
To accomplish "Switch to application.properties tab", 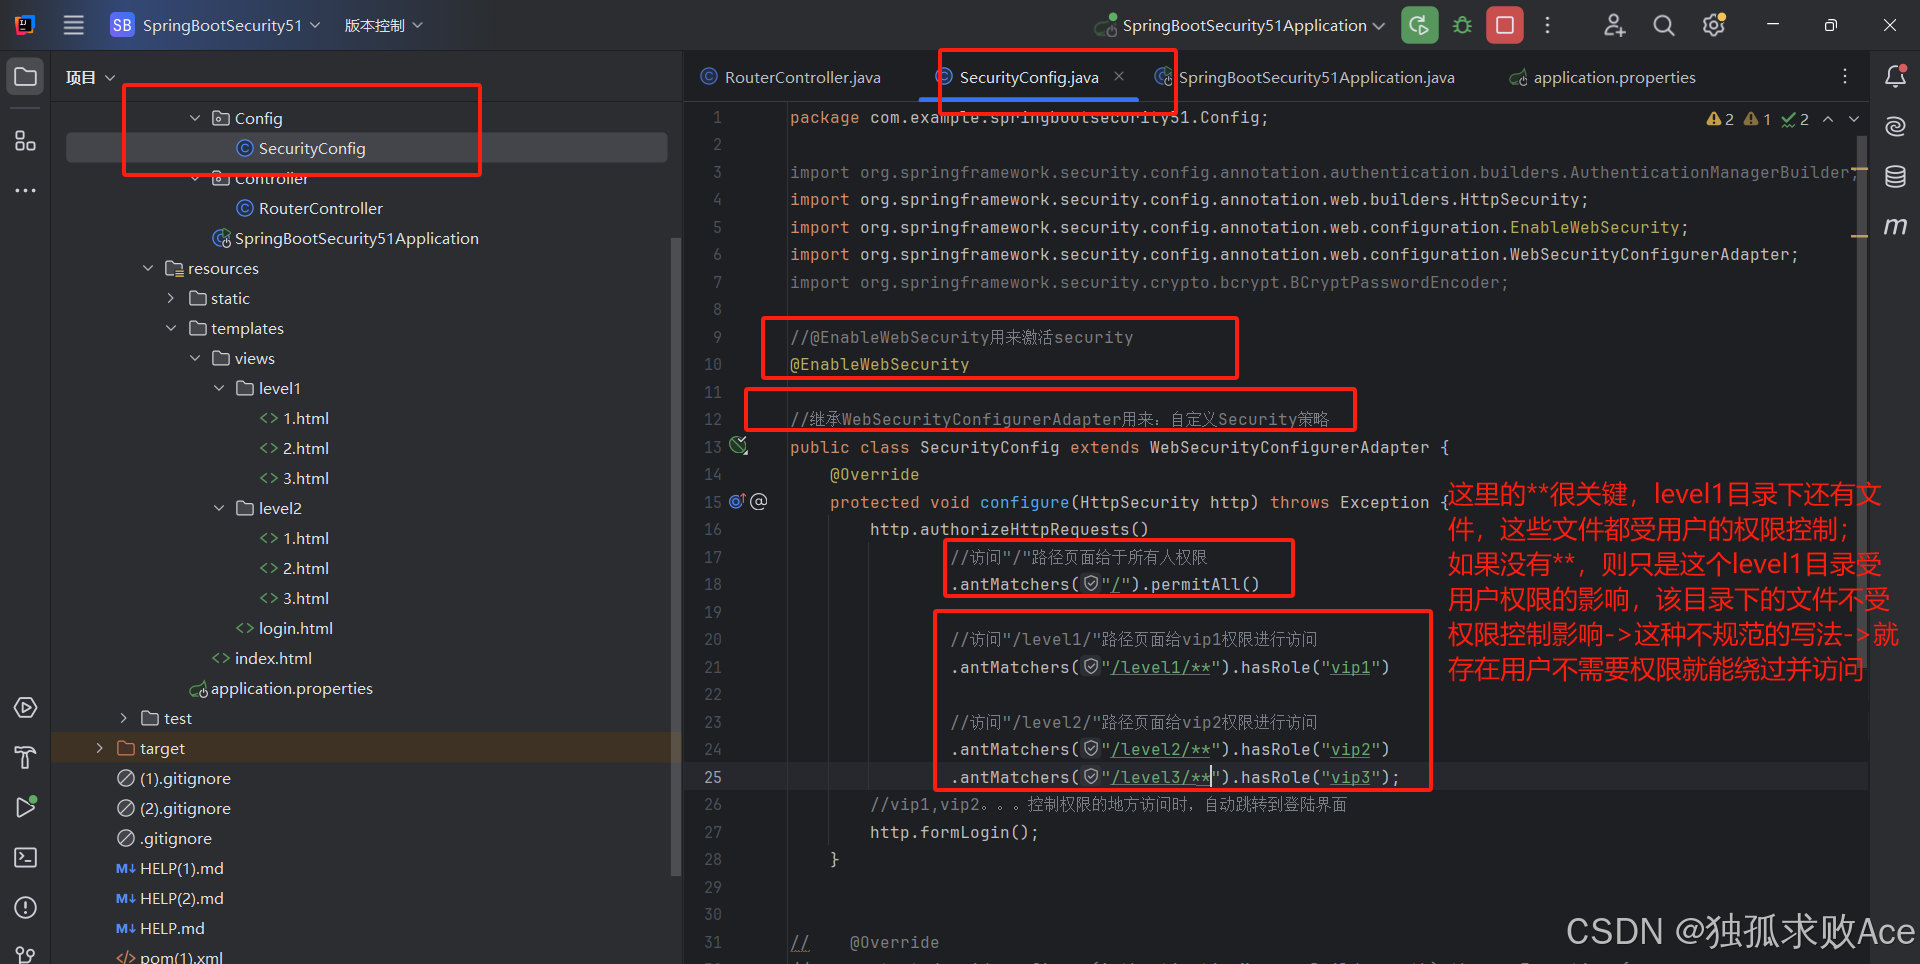I will tap(1603, 77).
